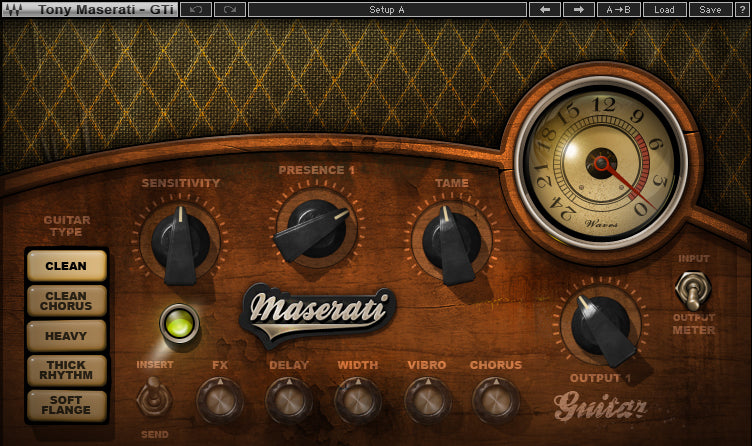The image size is (752, 446).
Task: Select the Clean Chorus guitar type
Action: point(66,301)
